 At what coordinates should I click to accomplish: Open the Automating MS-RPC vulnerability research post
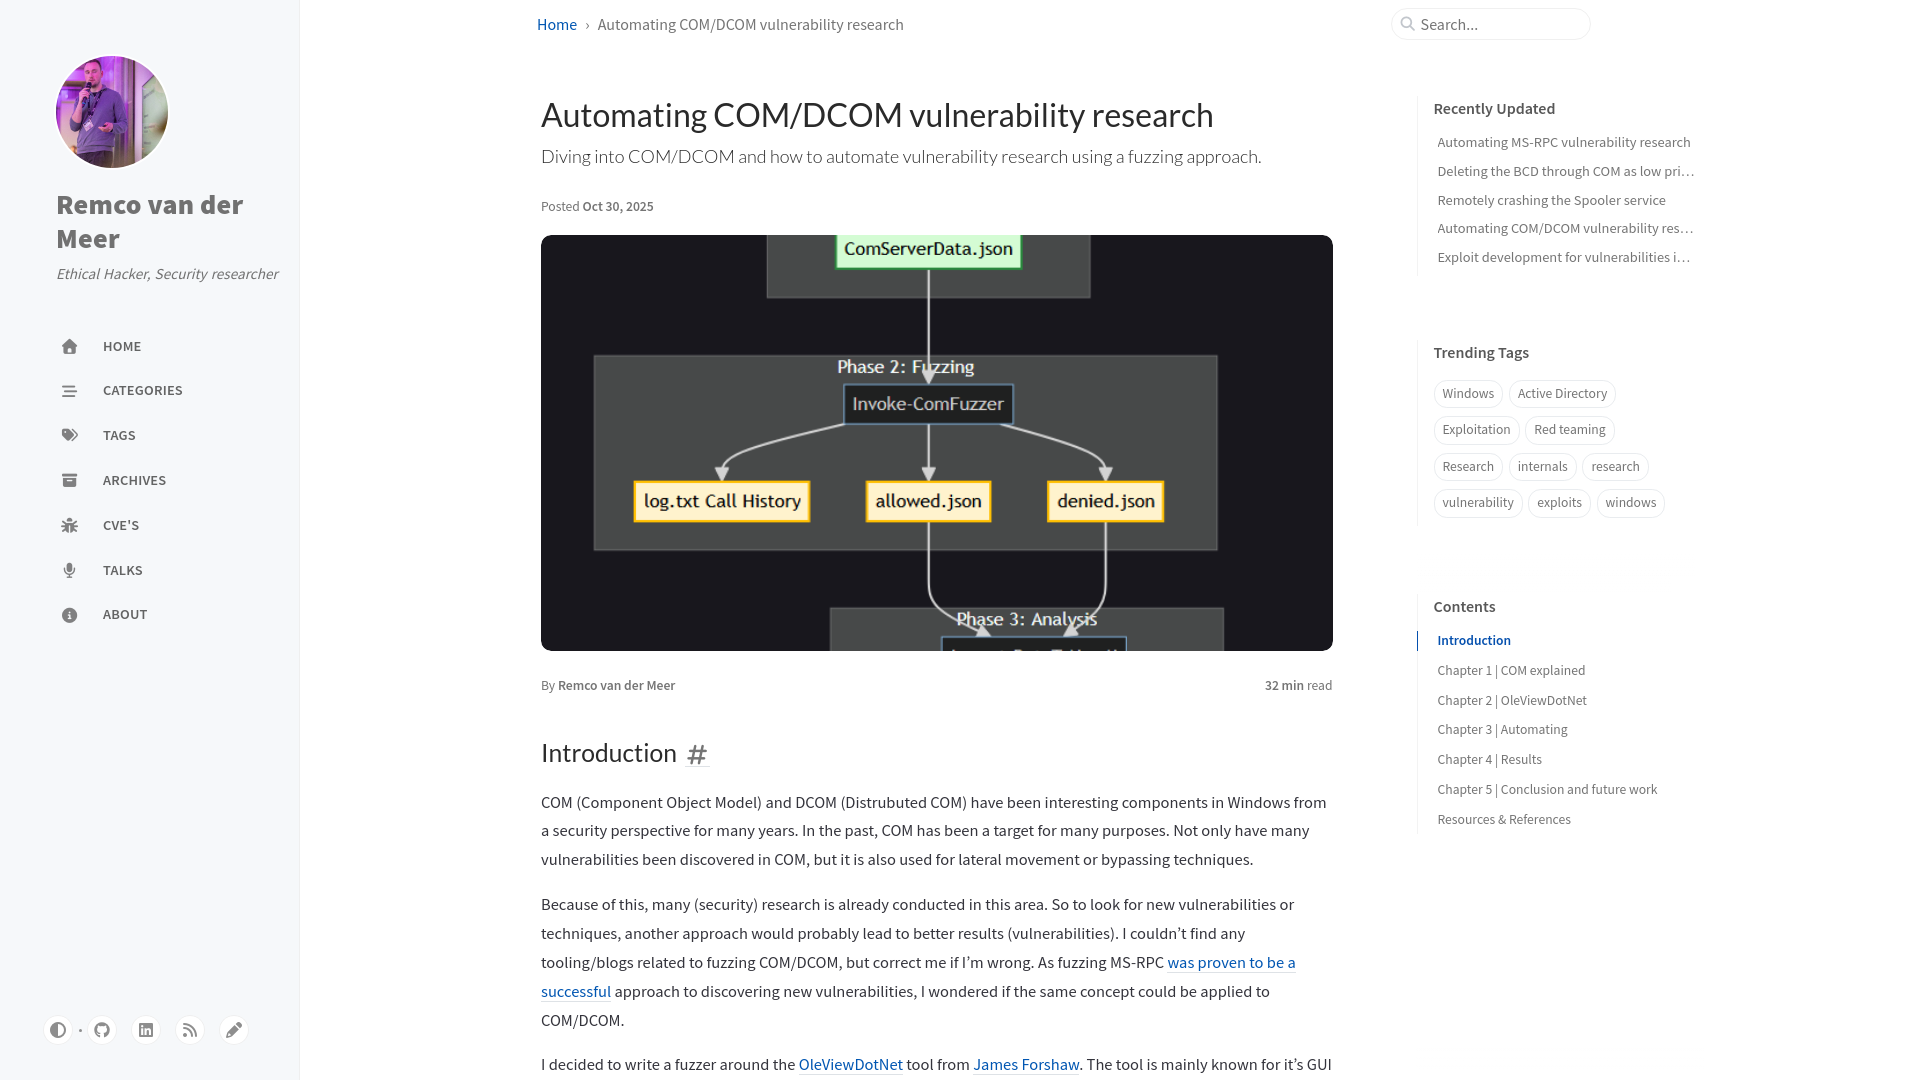tap(1563, 141)
